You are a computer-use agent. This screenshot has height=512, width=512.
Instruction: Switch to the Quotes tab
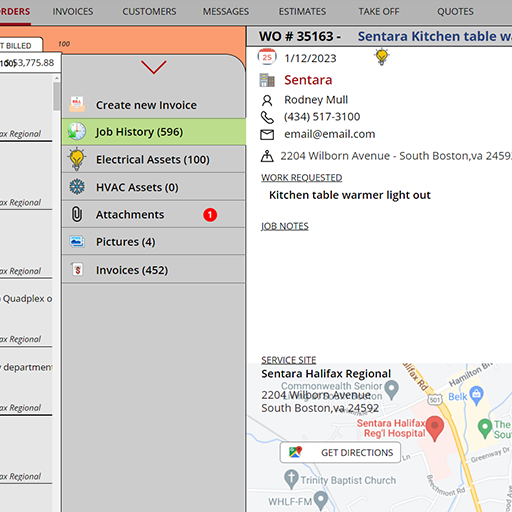[x=455, y=12]
